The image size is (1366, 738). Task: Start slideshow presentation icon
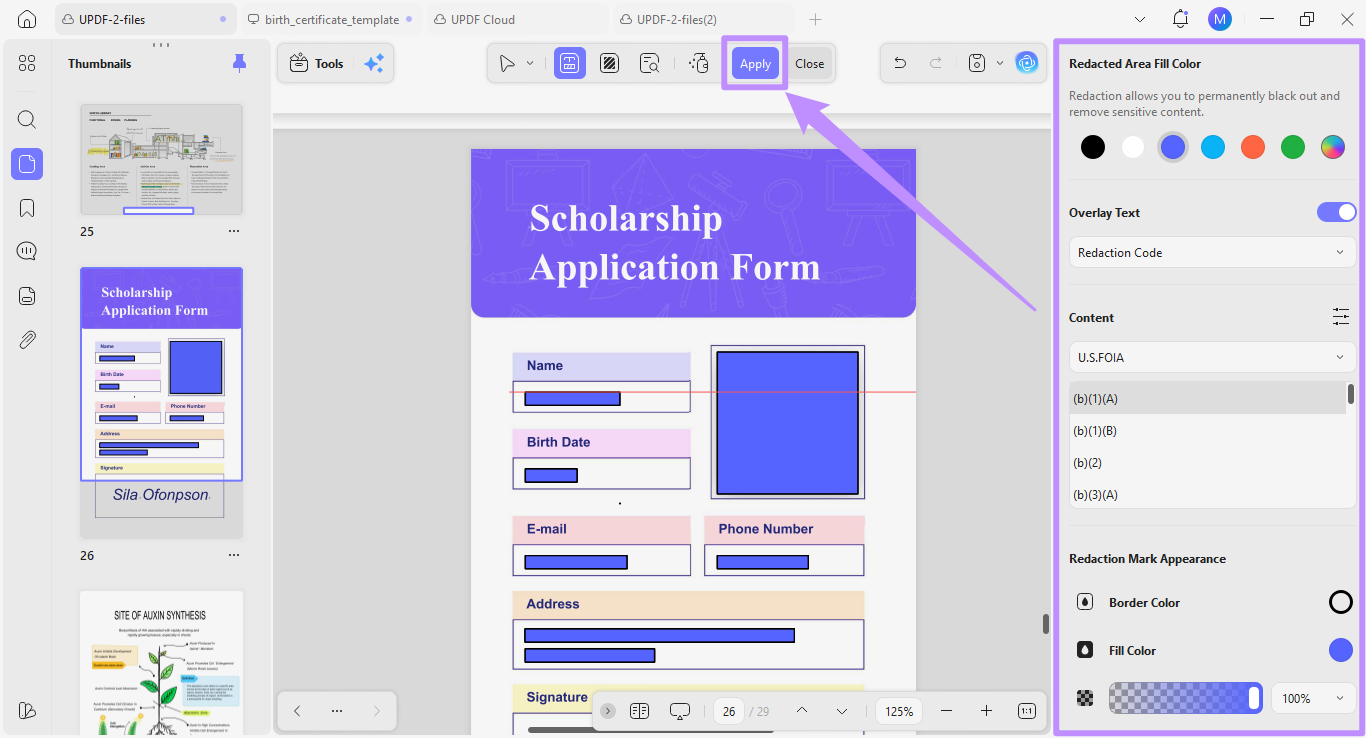pos(680,711)
